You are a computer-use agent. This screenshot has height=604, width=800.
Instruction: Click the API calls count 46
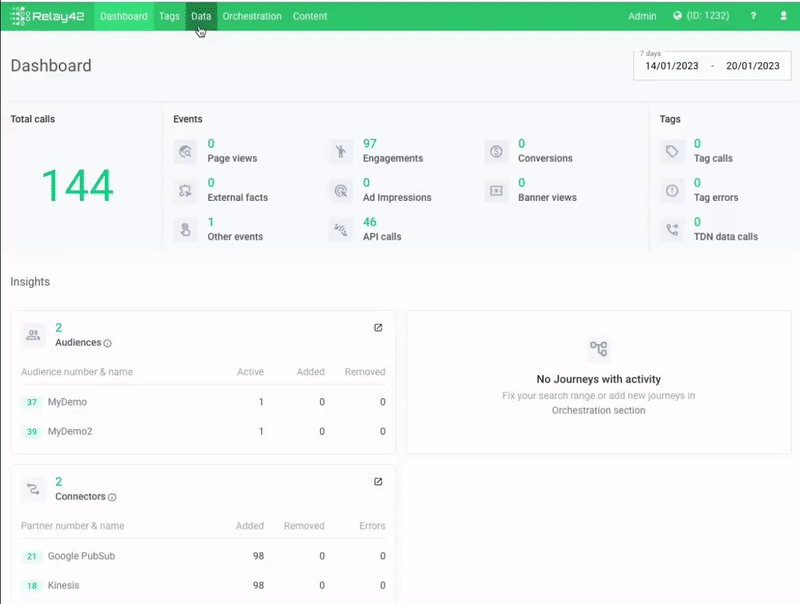point(370,222)
